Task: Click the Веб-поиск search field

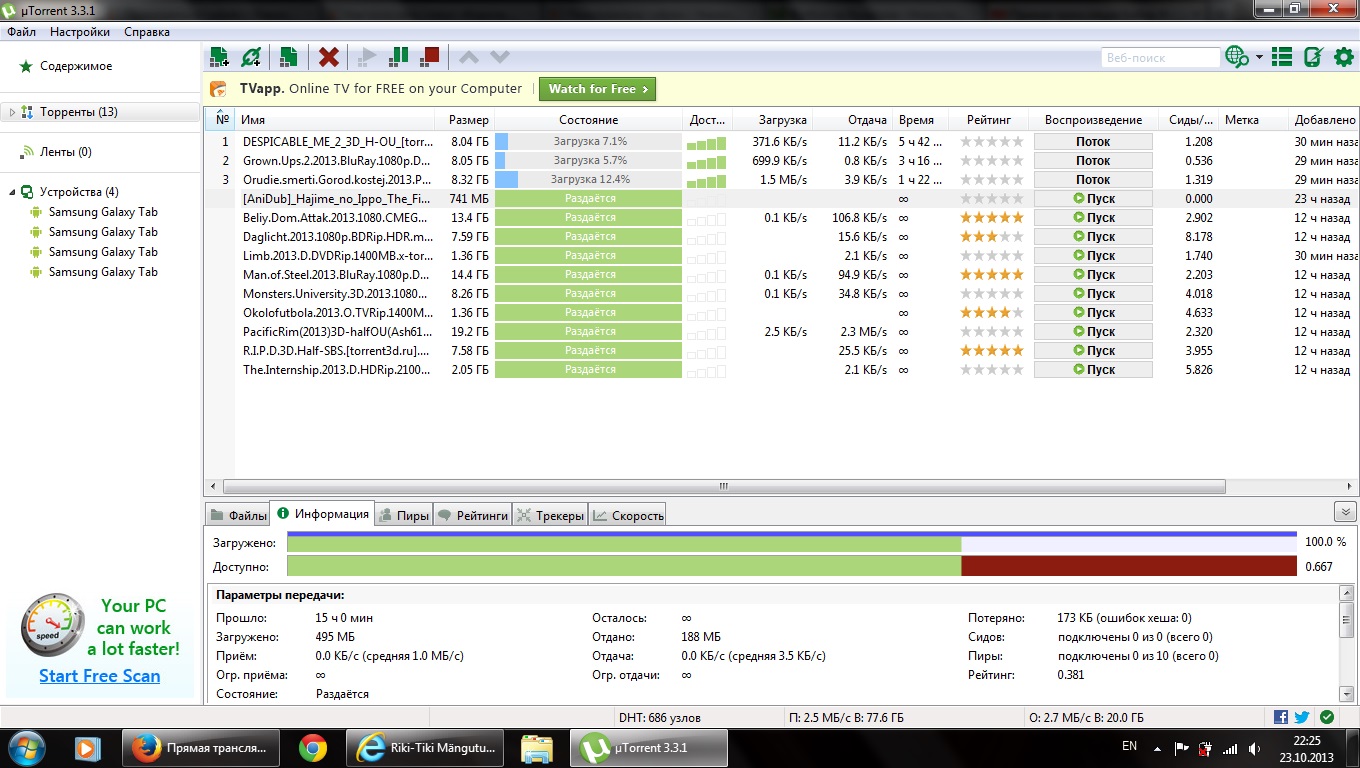Action: click(1160, 58)
